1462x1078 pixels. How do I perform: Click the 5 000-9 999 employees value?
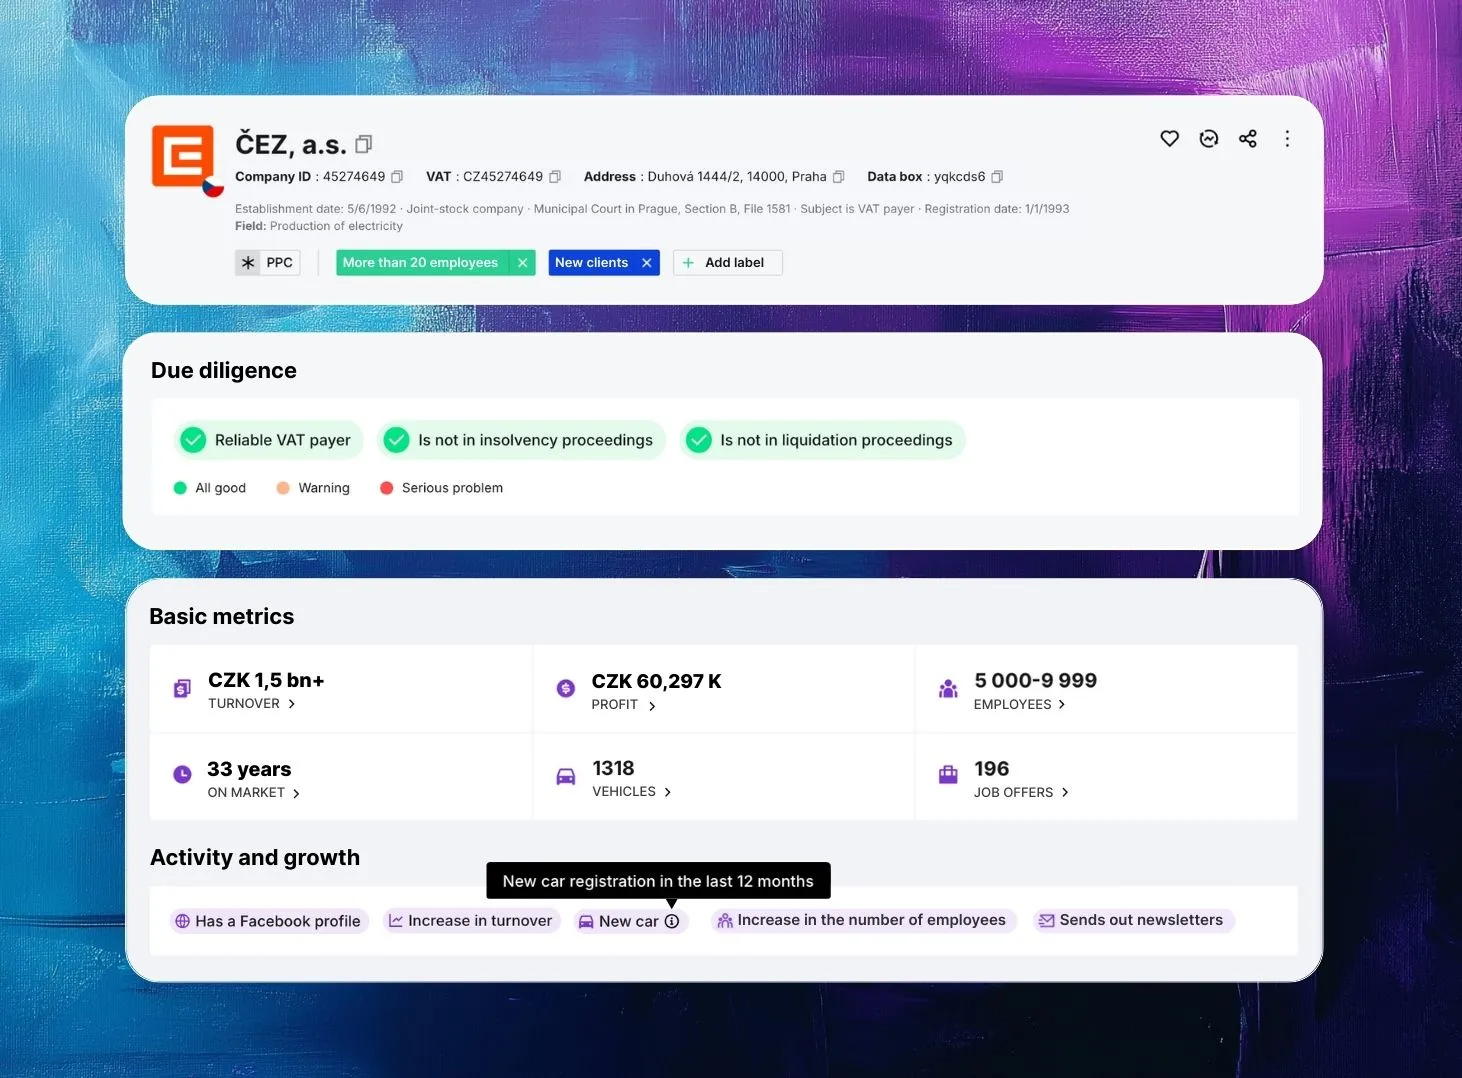1035,681
